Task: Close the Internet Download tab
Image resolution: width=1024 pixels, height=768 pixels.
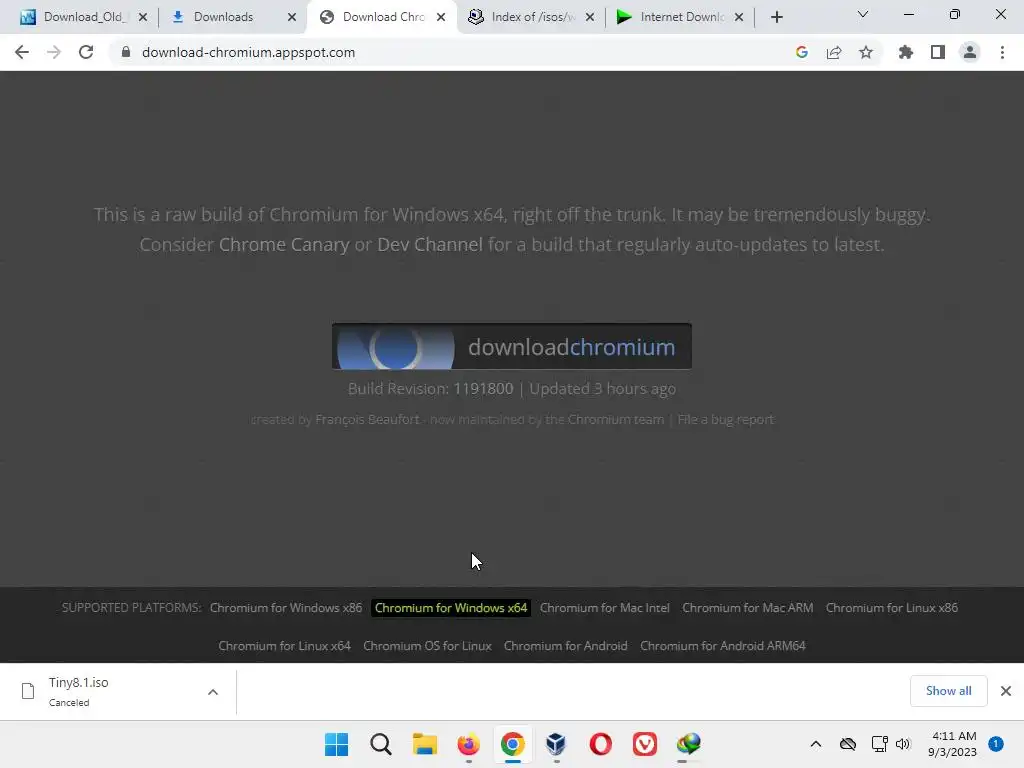Action: (x=739, y=17)
